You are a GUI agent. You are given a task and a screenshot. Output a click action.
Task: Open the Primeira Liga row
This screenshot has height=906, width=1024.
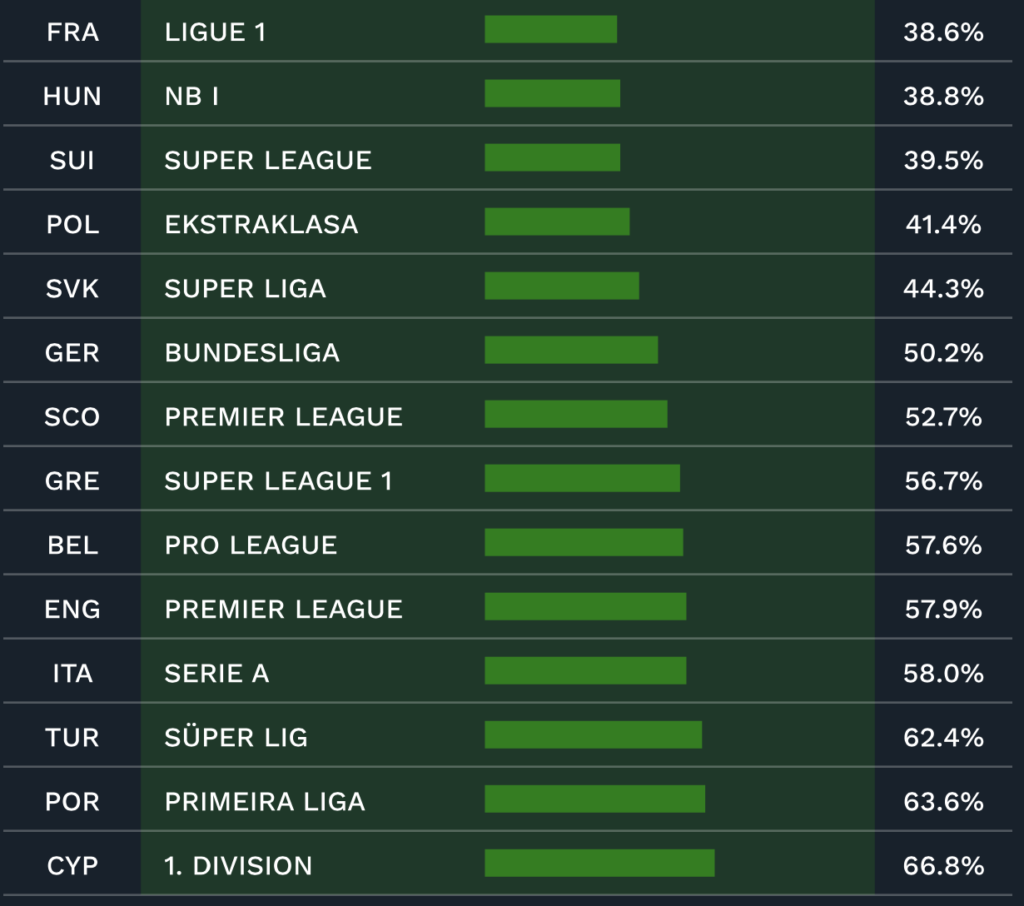click(x=507, y=801)
